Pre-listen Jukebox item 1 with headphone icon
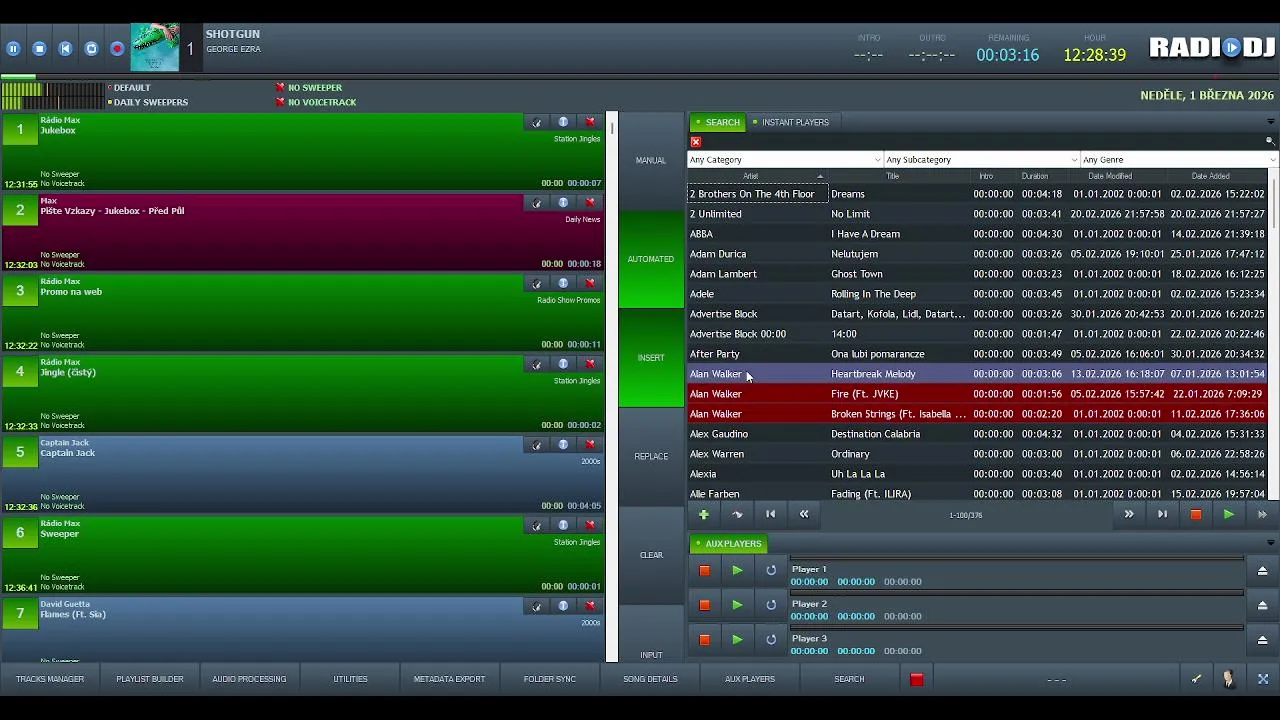 (537, 122)
